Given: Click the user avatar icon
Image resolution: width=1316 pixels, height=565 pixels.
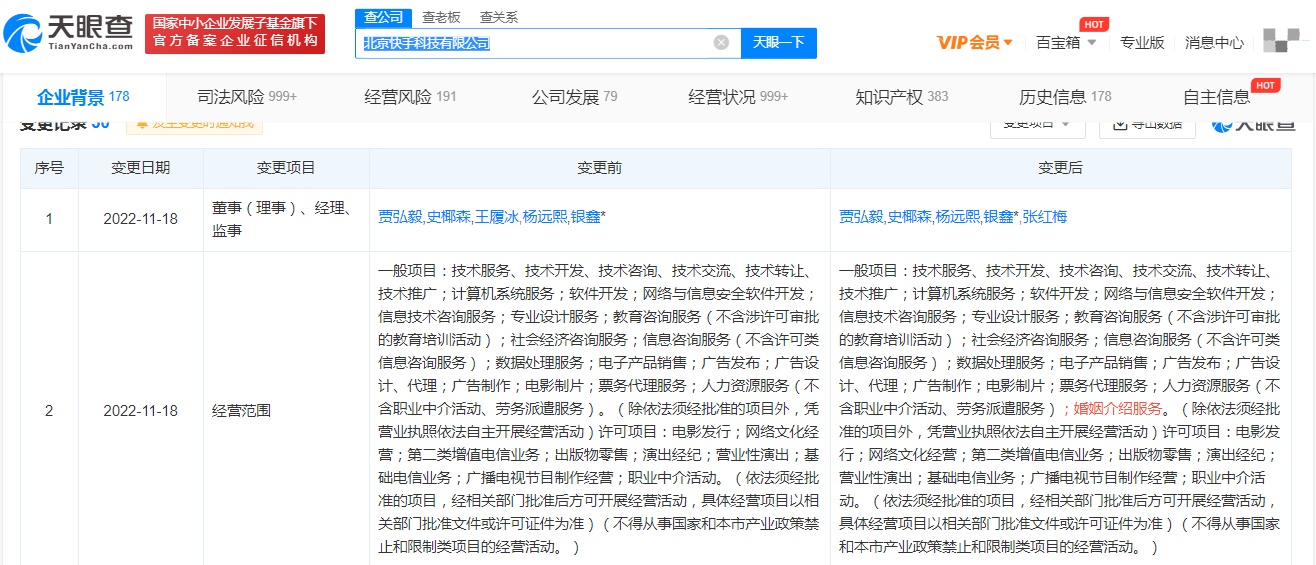Looking at the screenshot, I should pyautogui.click(x=1281, y=40).
